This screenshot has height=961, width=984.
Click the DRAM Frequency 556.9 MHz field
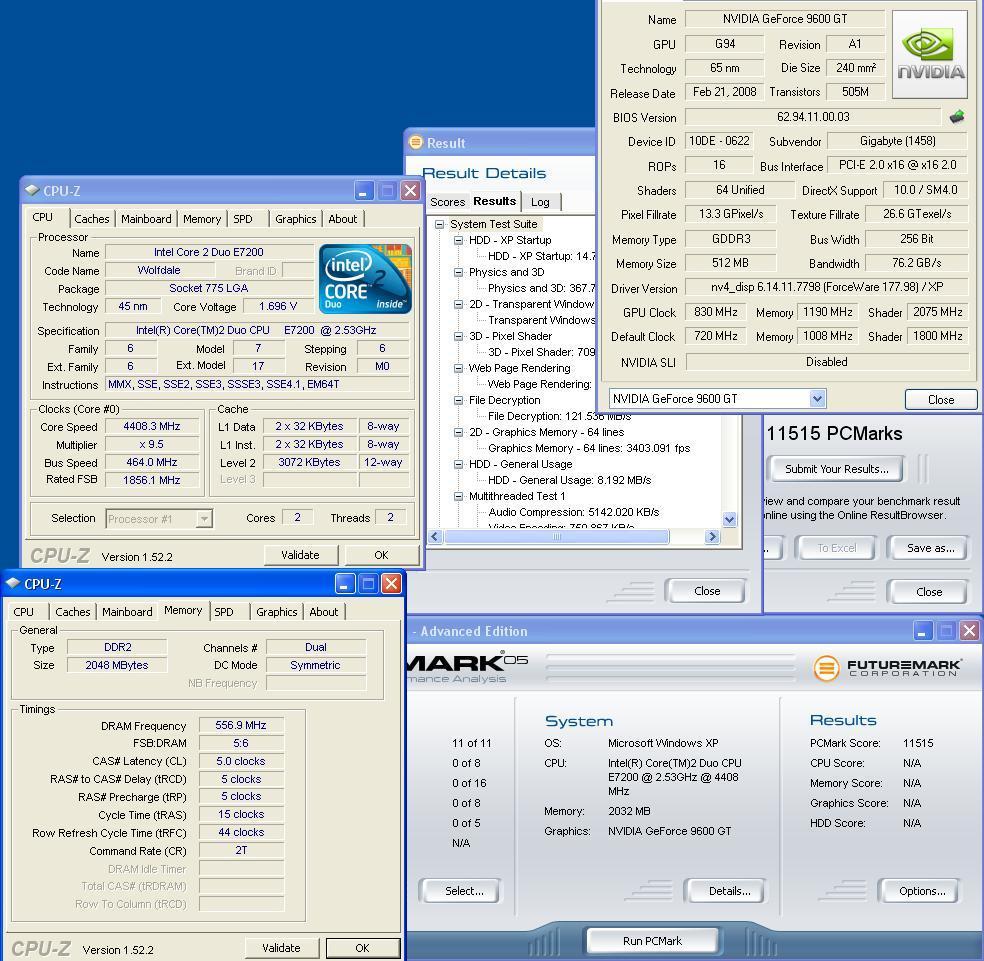241,726
